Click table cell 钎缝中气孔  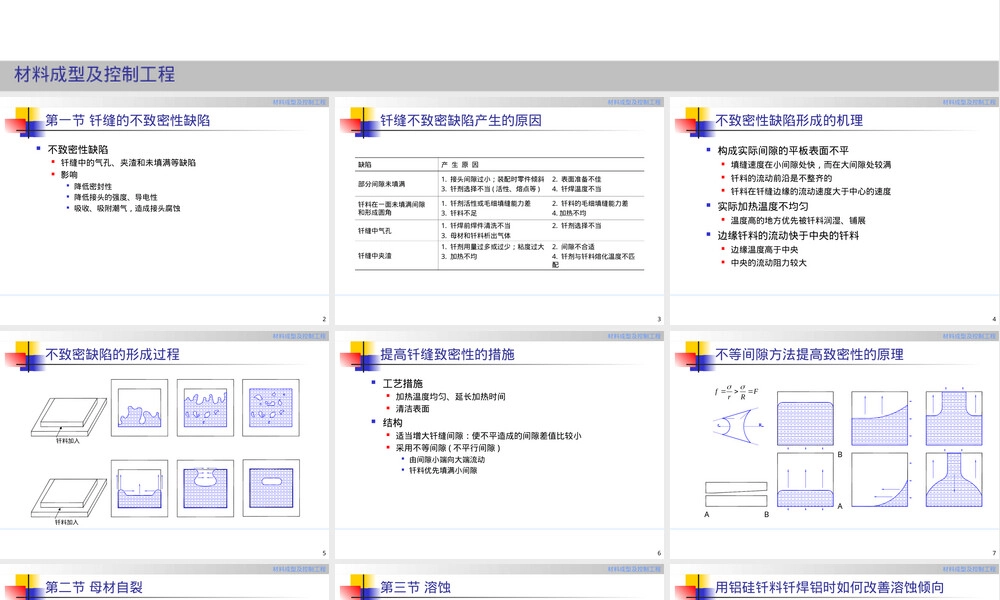point(374,231)
